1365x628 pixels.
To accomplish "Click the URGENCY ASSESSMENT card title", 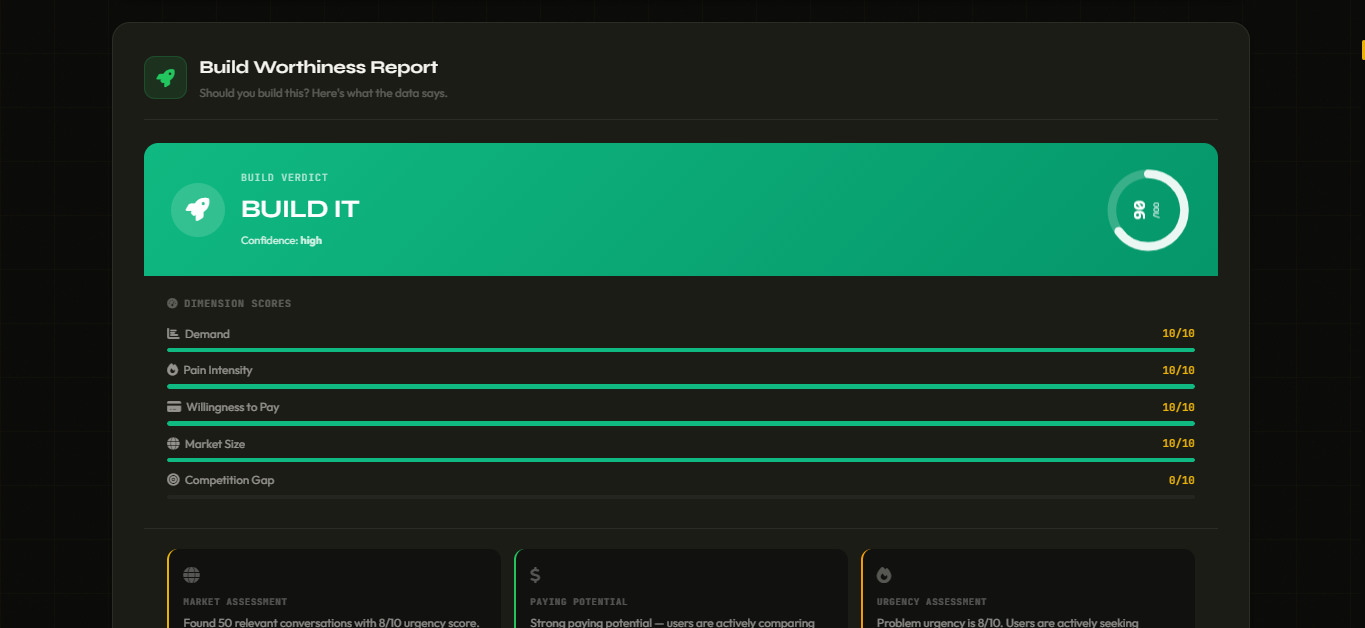I will [932, 602].
